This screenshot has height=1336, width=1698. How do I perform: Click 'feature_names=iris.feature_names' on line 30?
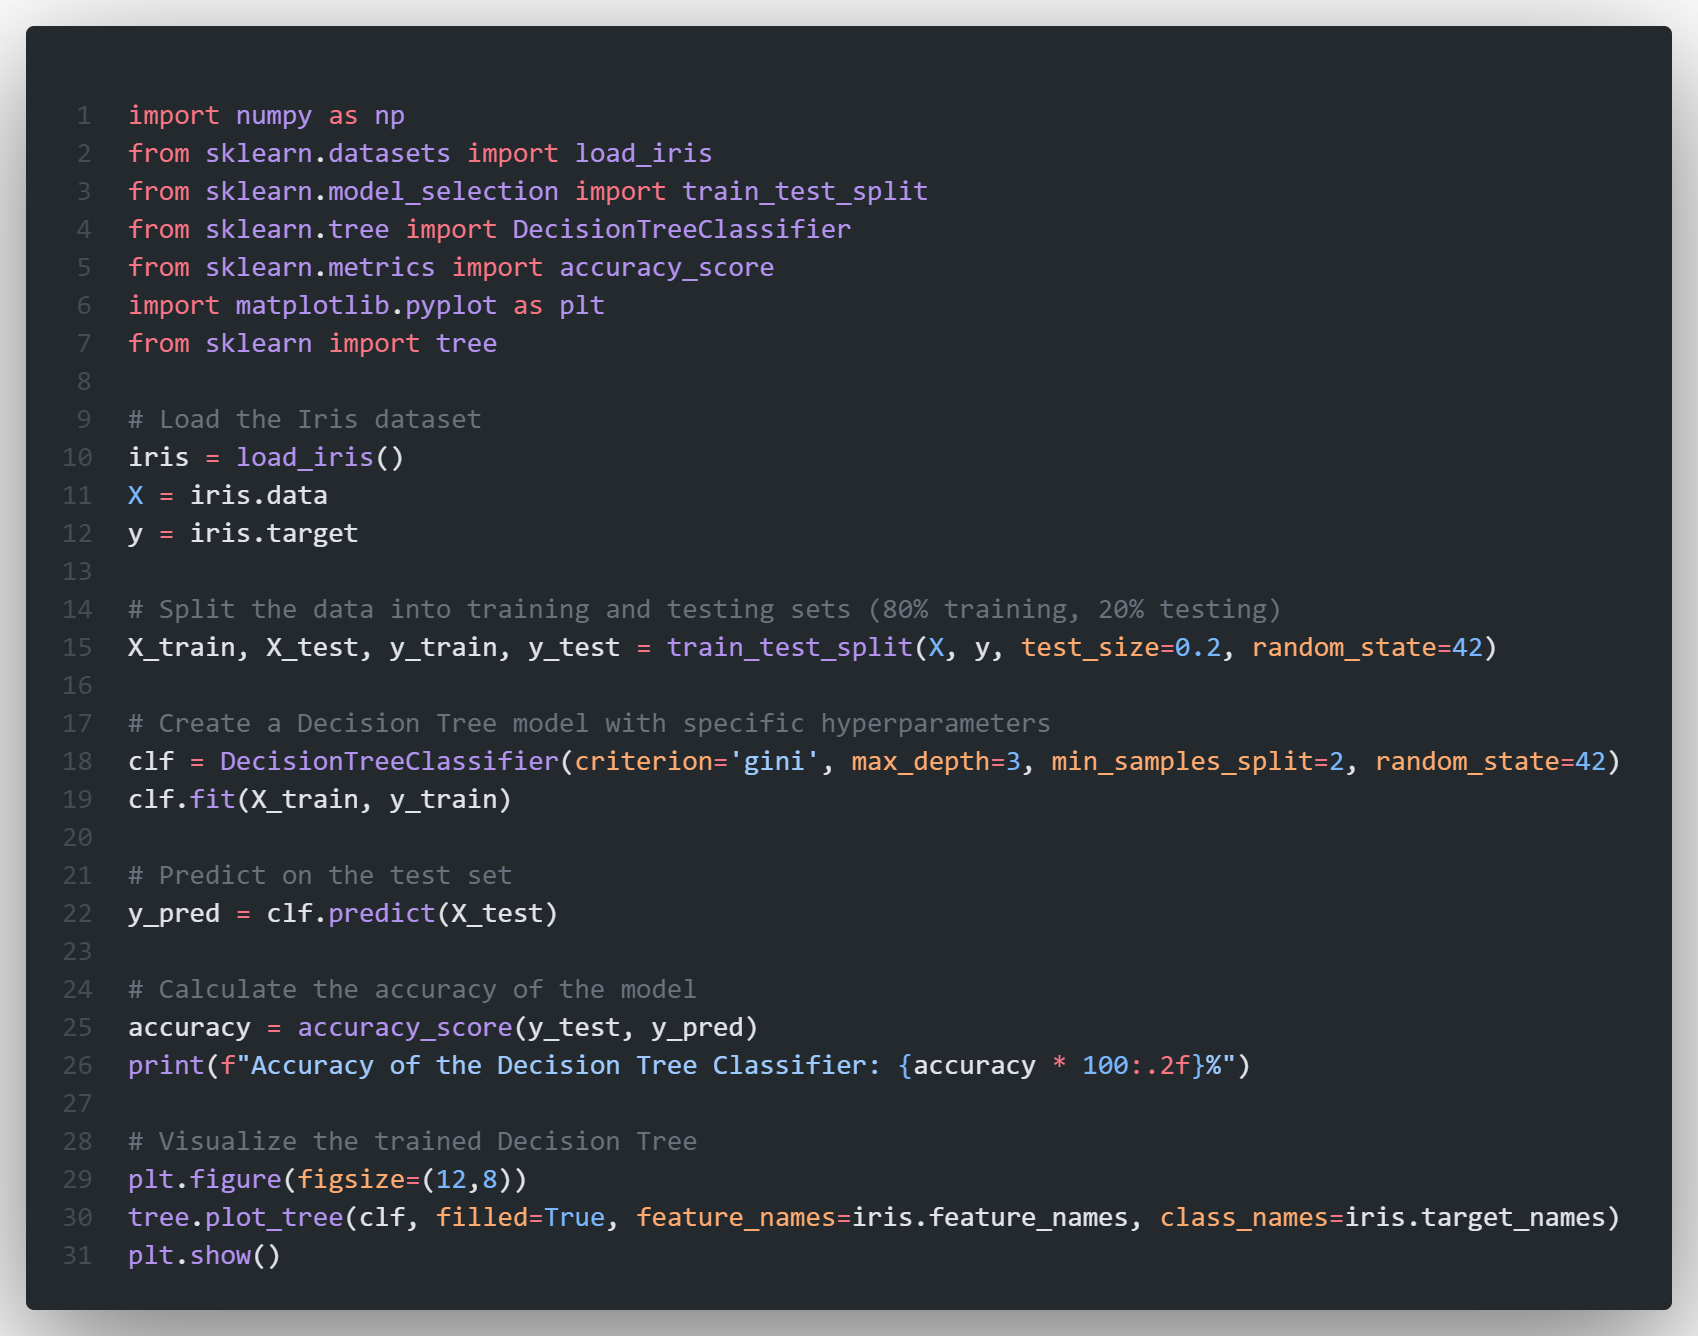882,1218
